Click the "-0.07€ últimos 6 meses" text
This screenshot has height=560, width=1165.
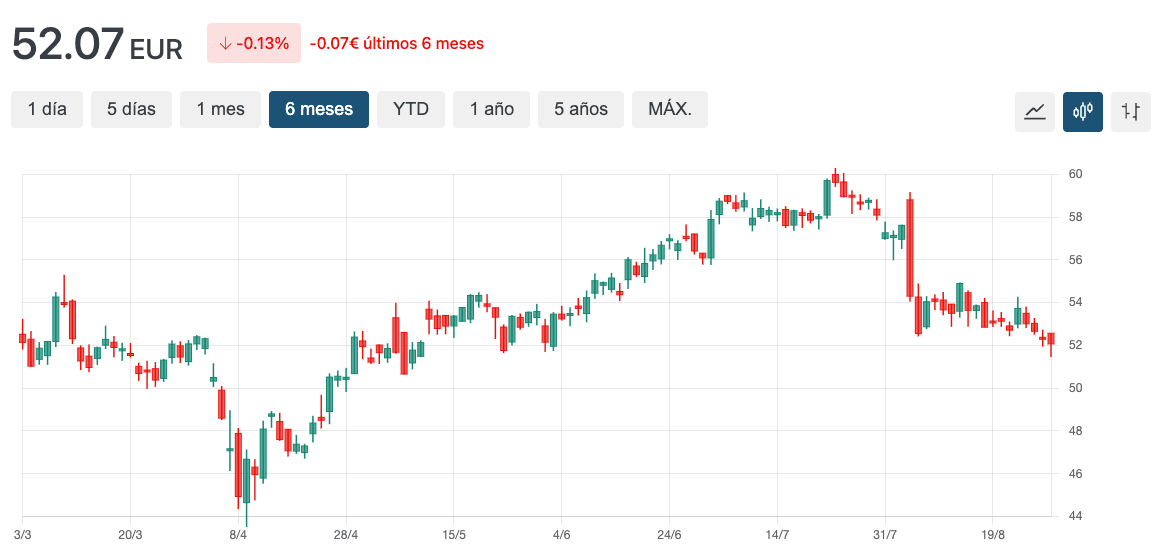point(397,44)
